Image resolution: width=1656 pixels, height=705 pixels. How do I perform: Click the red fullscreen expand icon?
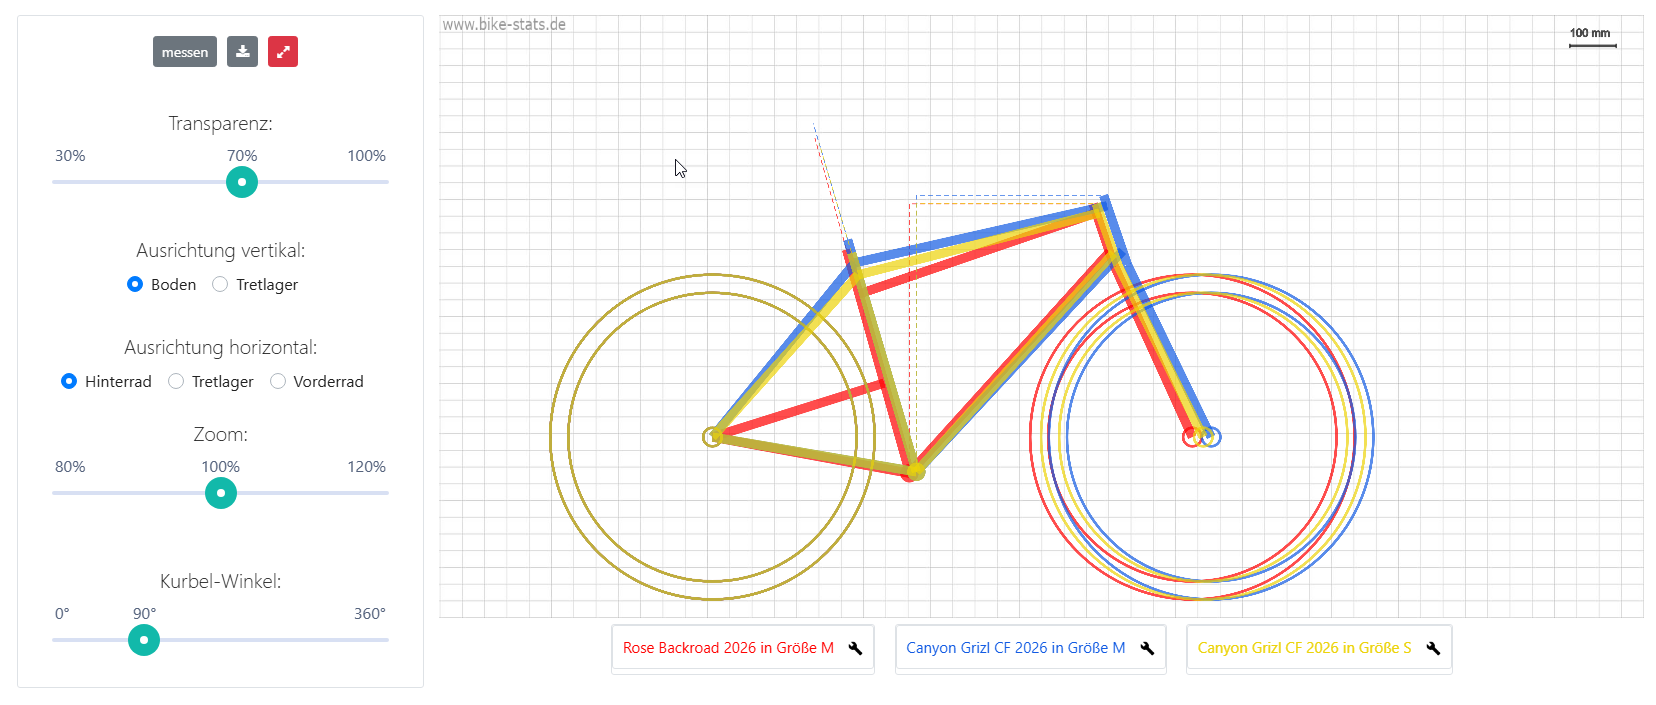click(283, 52)
